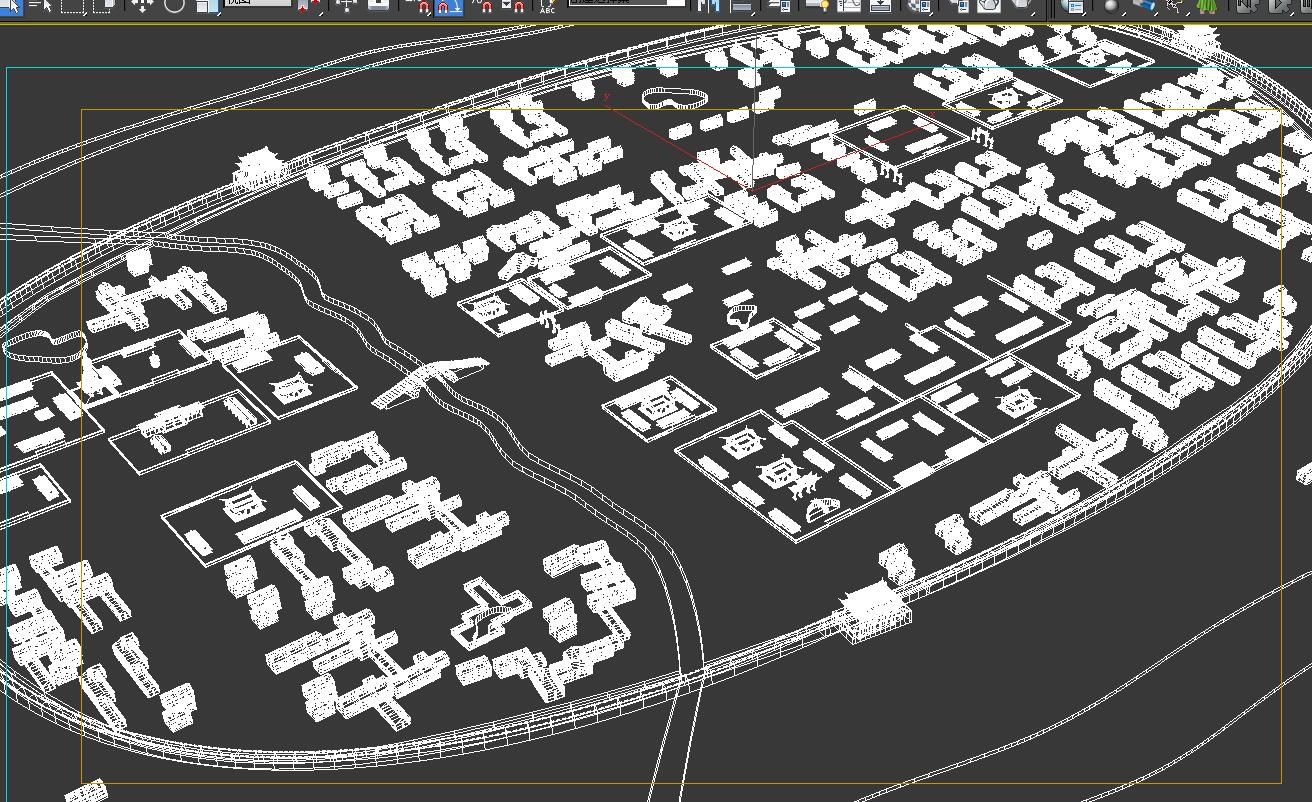The image size is (1312, 802).
Task: Activate the Select Object arrow tool
Action: (x=11, y=5)
